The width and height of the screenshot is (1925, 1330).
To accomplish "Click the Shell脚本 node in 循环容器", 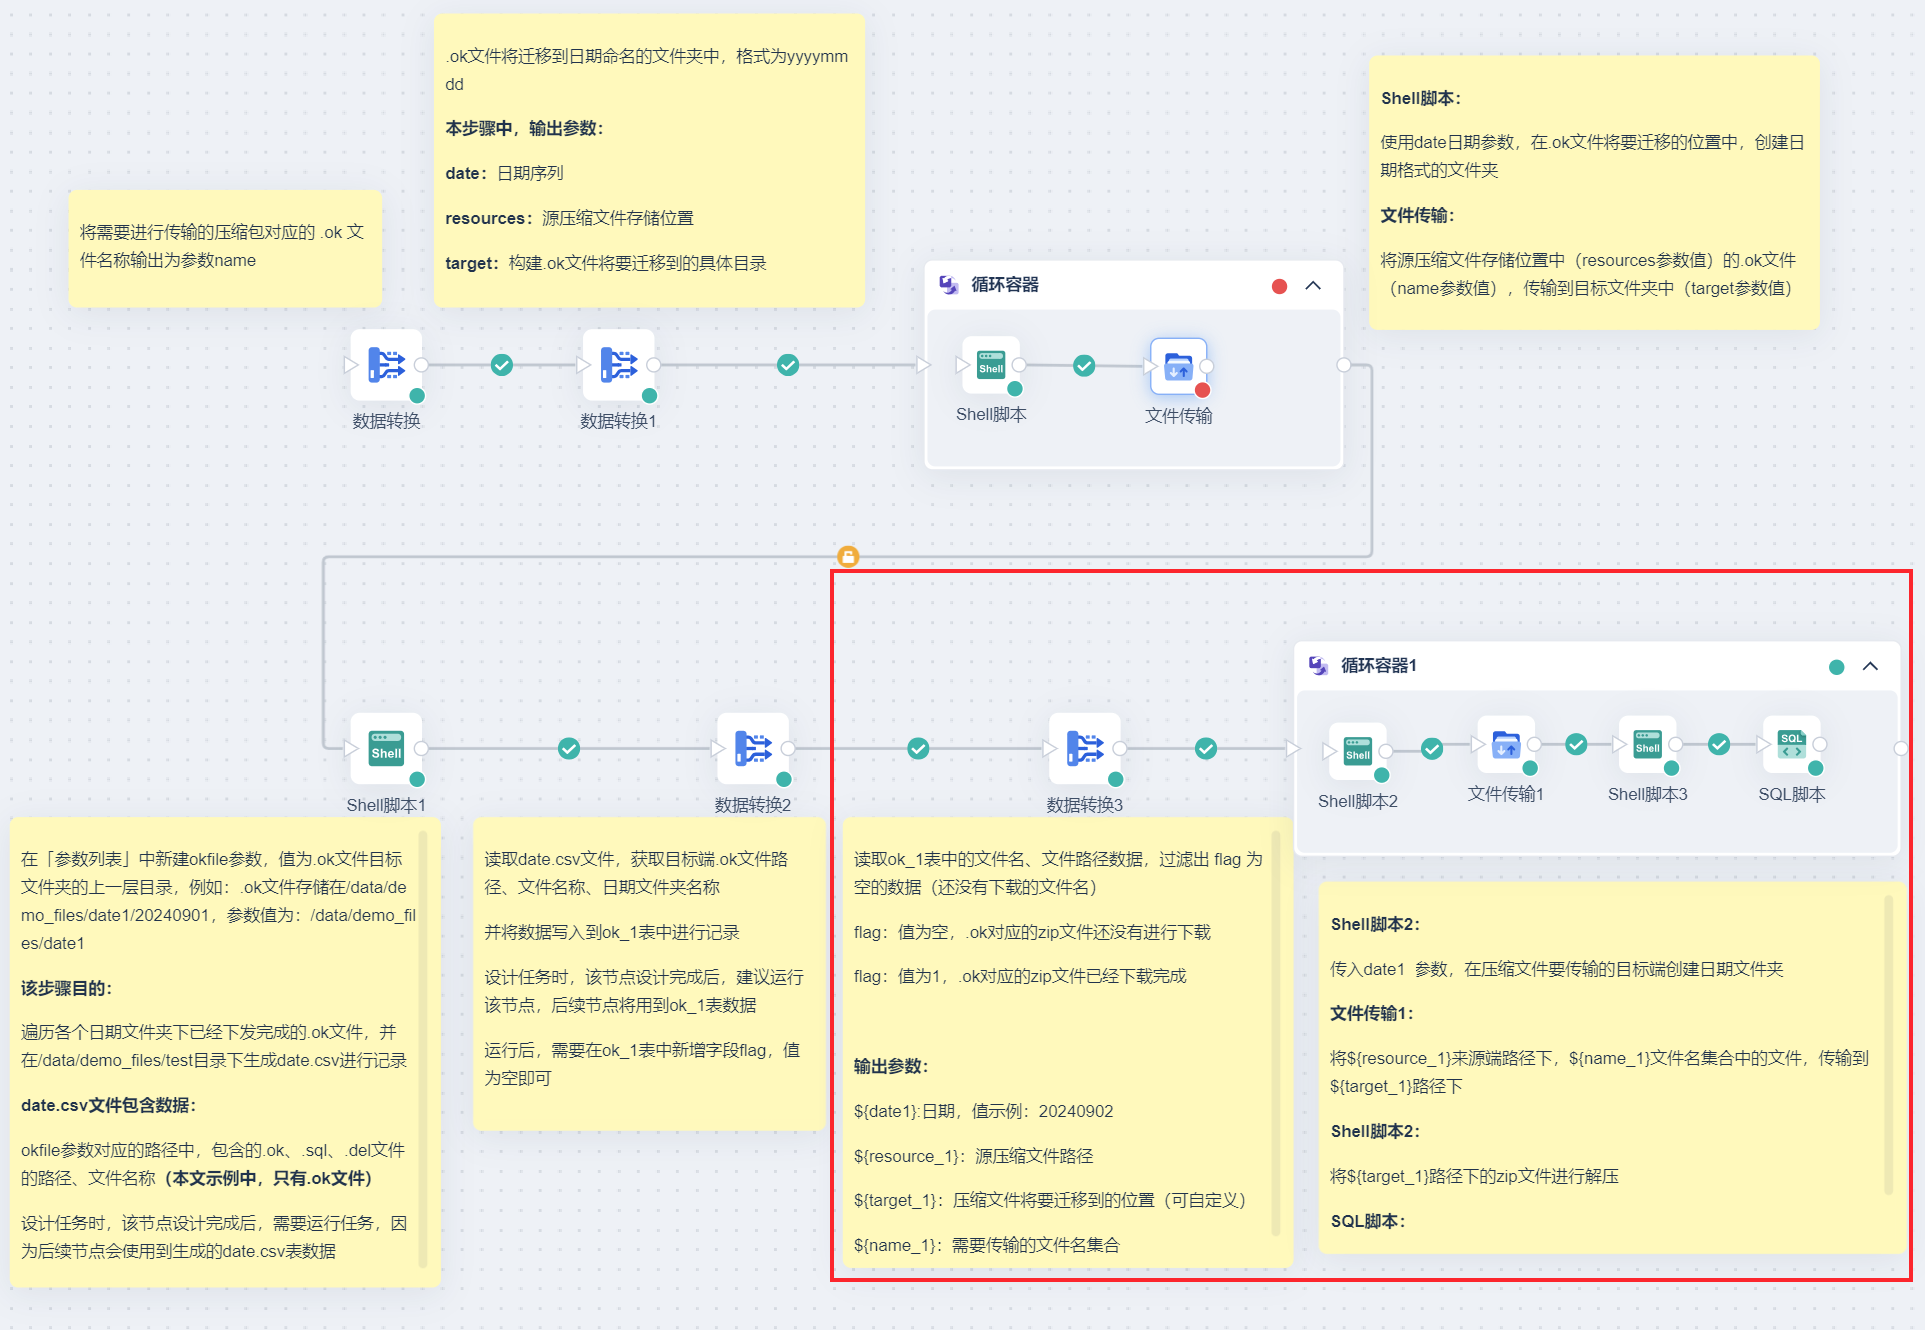I will click(x=990, y=365).
